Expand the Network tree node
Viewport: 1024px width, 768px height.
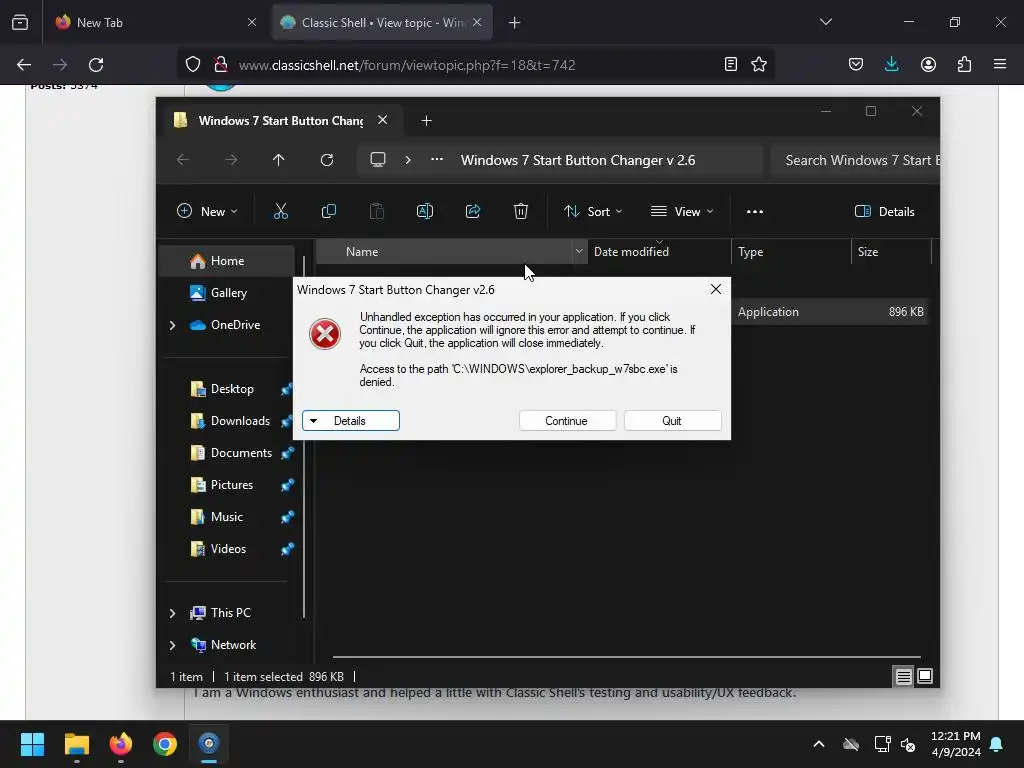(x=172, y=645)
